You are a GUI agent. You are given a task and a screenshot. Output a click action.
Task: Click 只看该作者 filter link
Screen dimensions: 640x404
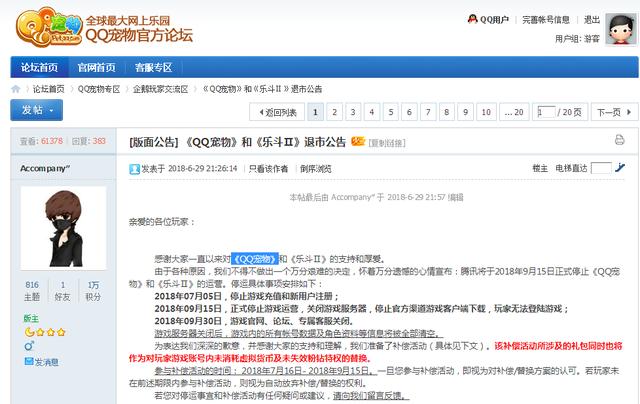(268, 169)
